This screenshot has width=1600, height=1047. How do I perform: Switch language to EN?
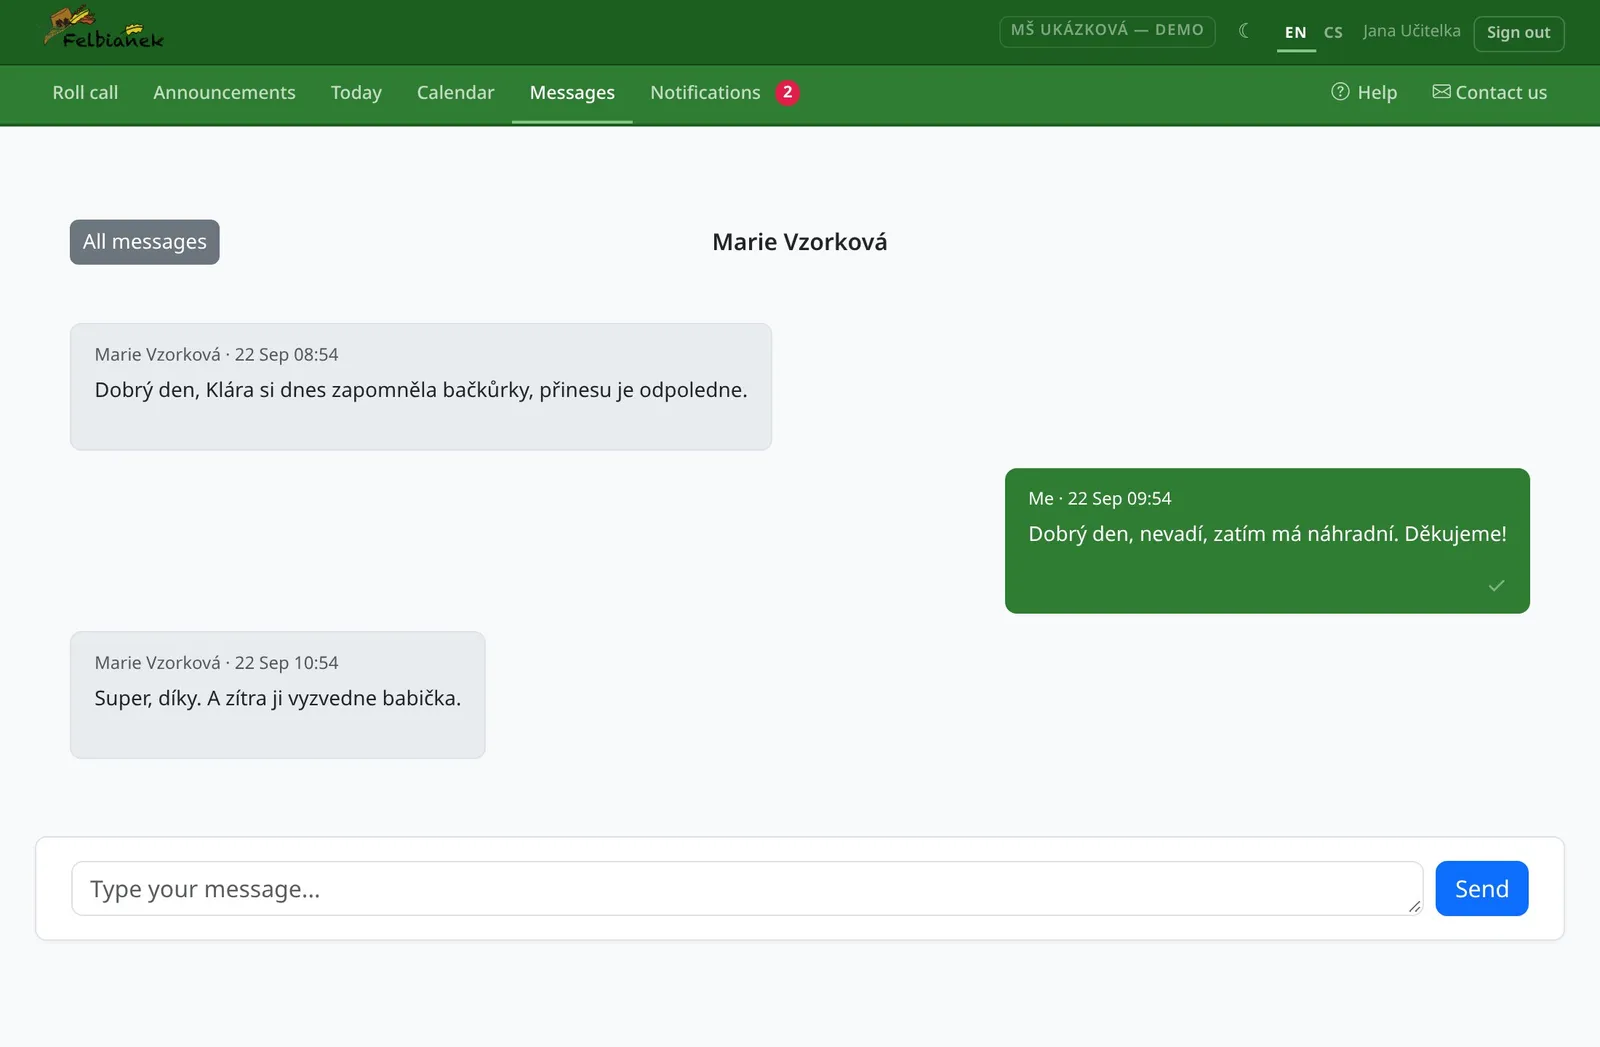pos(1296,32)
